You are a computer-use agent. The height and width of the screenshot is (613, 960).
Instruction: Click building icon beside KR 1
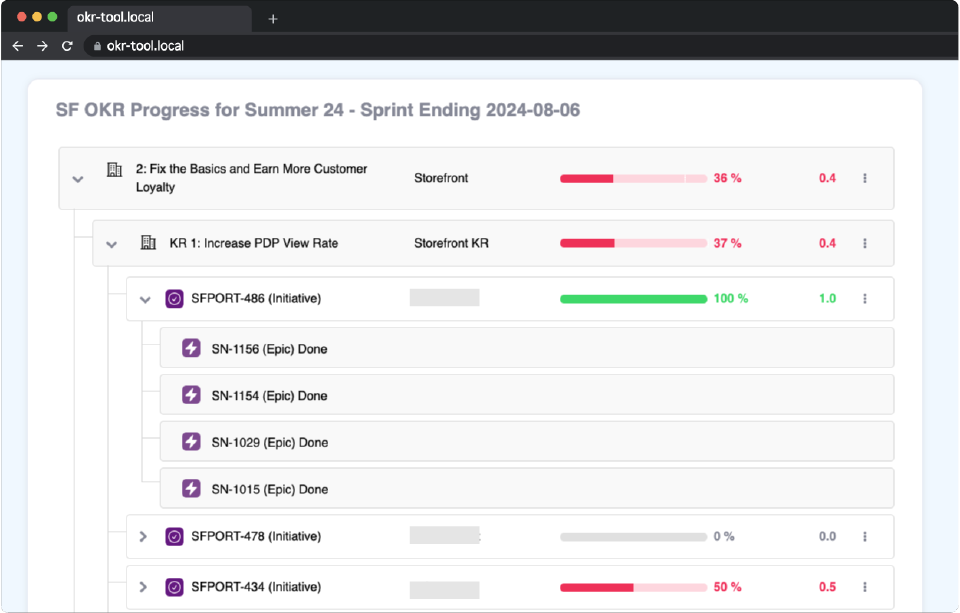(148, 243)
